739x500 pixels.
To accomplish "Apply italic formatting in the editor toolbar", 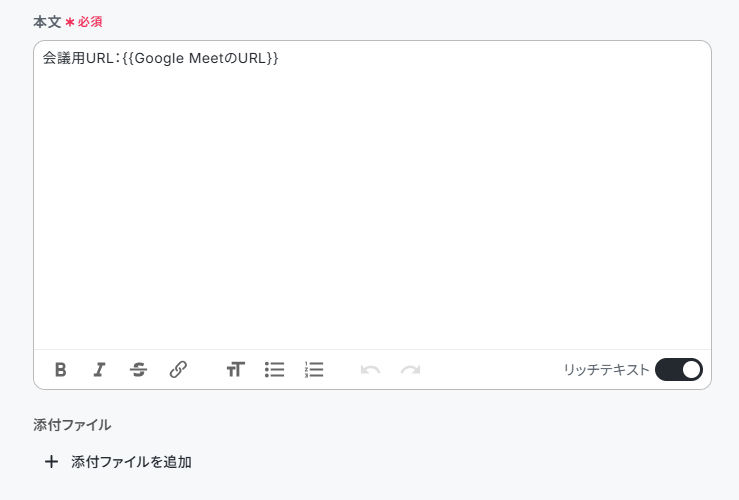I will (x=99, y=369).
